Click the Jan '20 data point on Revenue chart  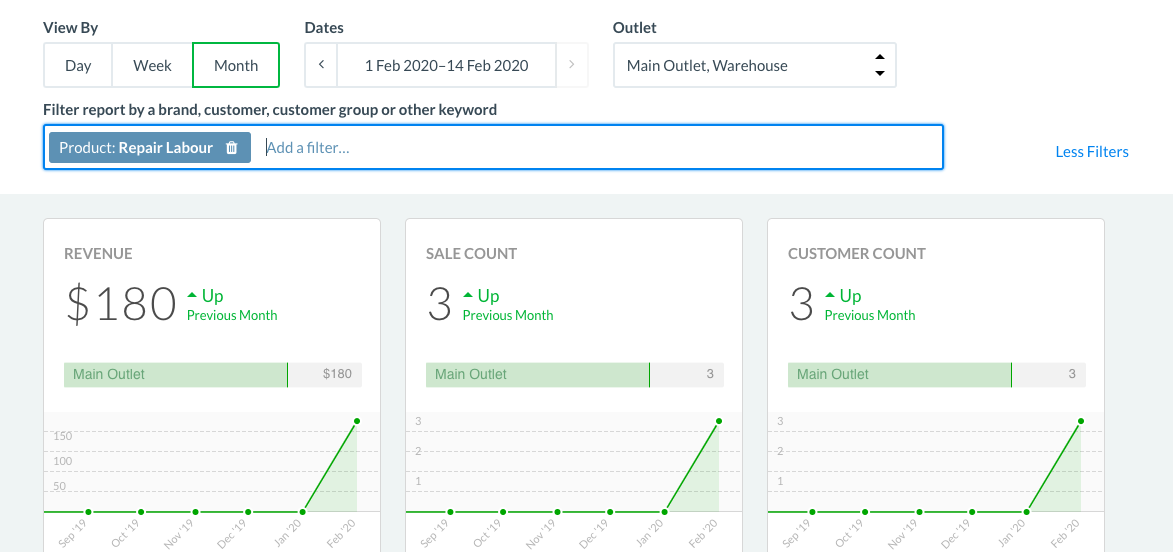point(302,512)
